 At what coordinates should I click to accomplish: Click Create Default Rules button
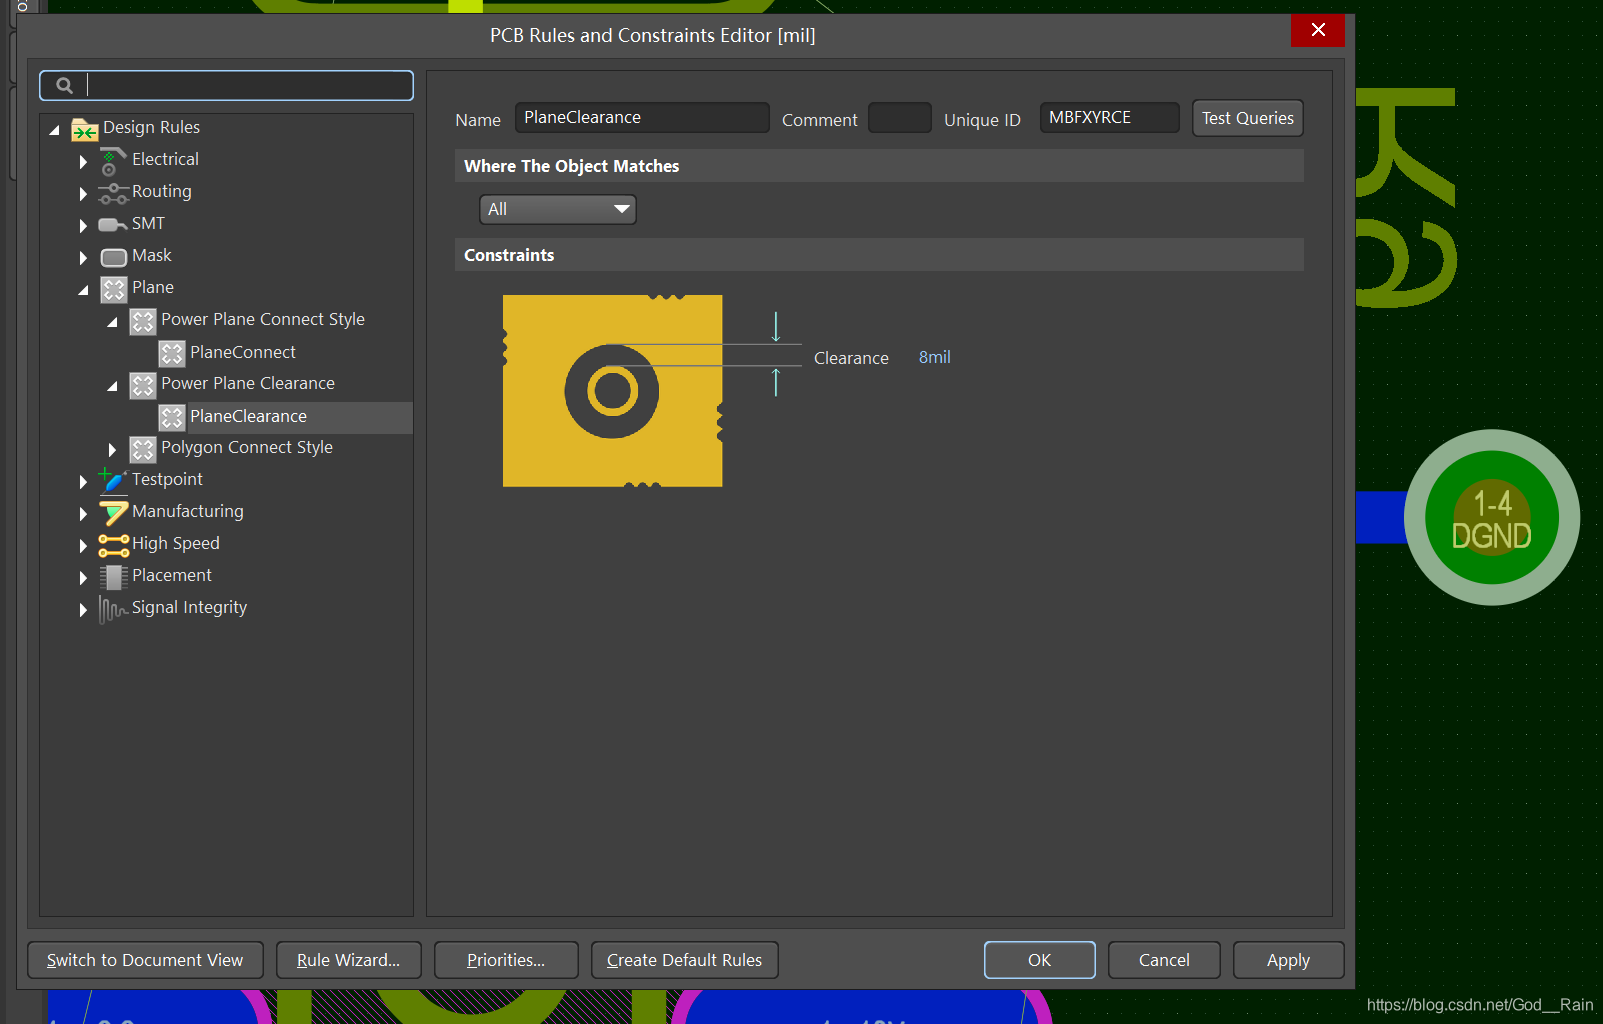[684, 960]
